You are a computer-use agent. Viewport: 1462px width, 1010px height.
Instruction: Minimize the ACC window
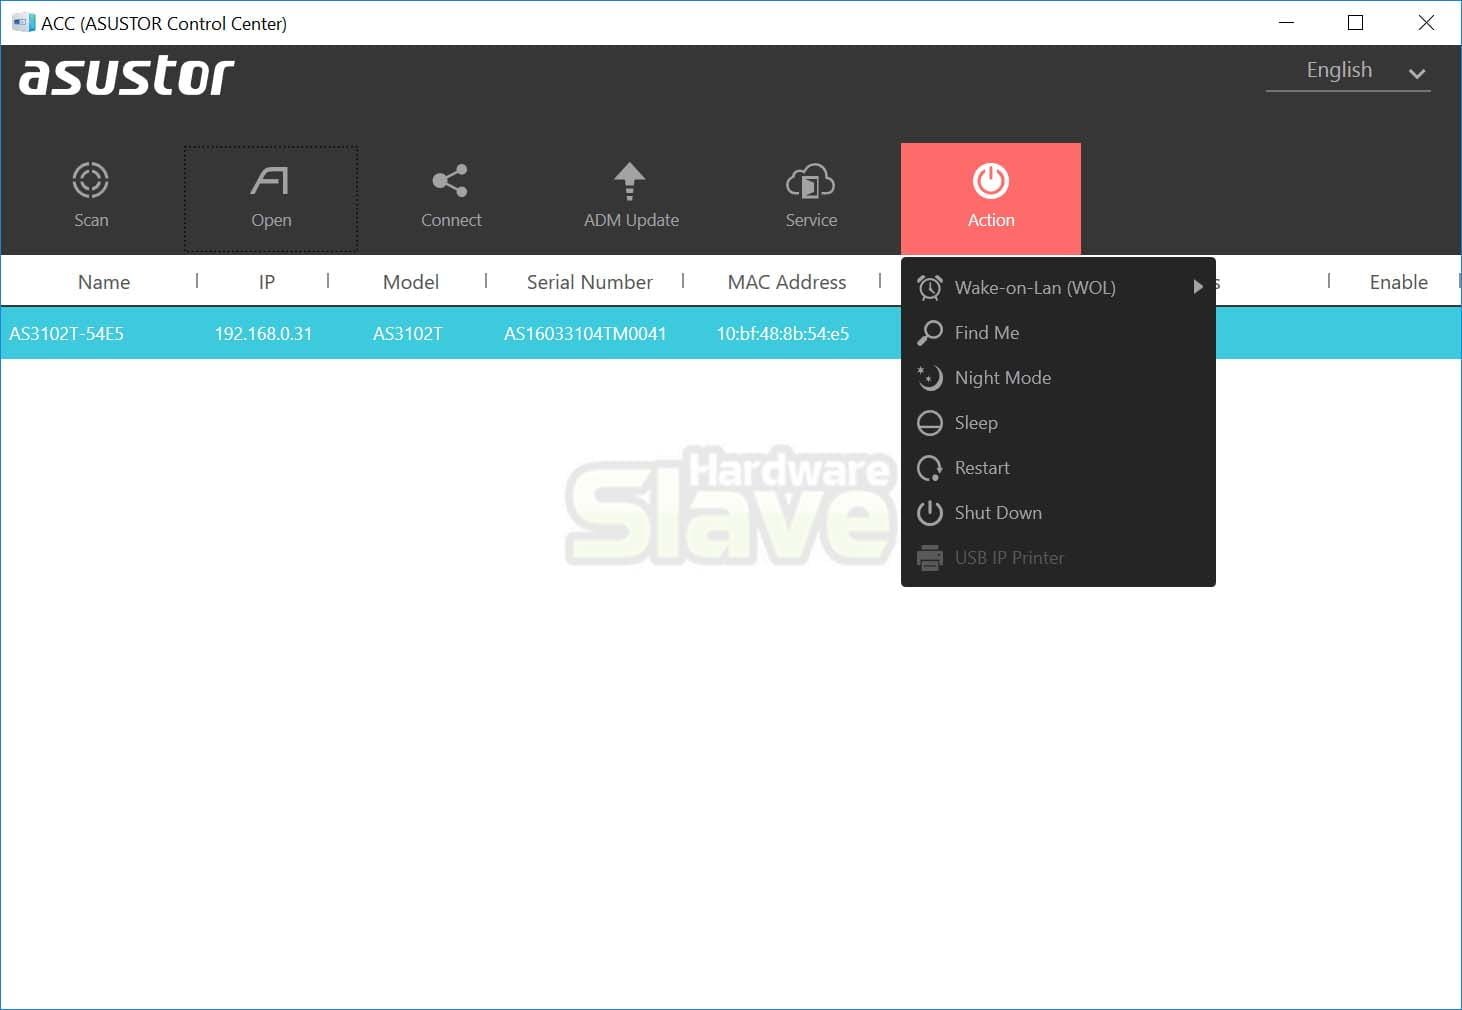pyautogui.click(x=1286, y=22)
